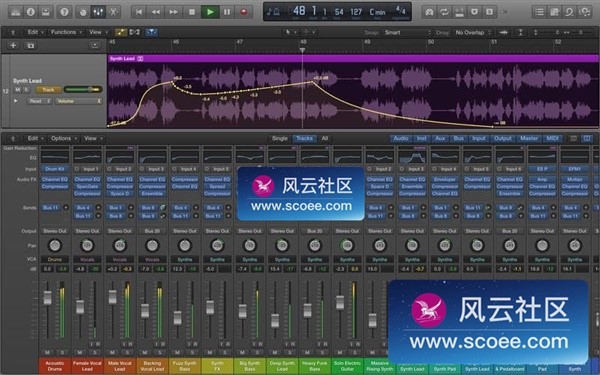Open the track Volume automation parameter dropdown
The width and height of the screenshot is (600, 375).
click(x=79, y=101)
